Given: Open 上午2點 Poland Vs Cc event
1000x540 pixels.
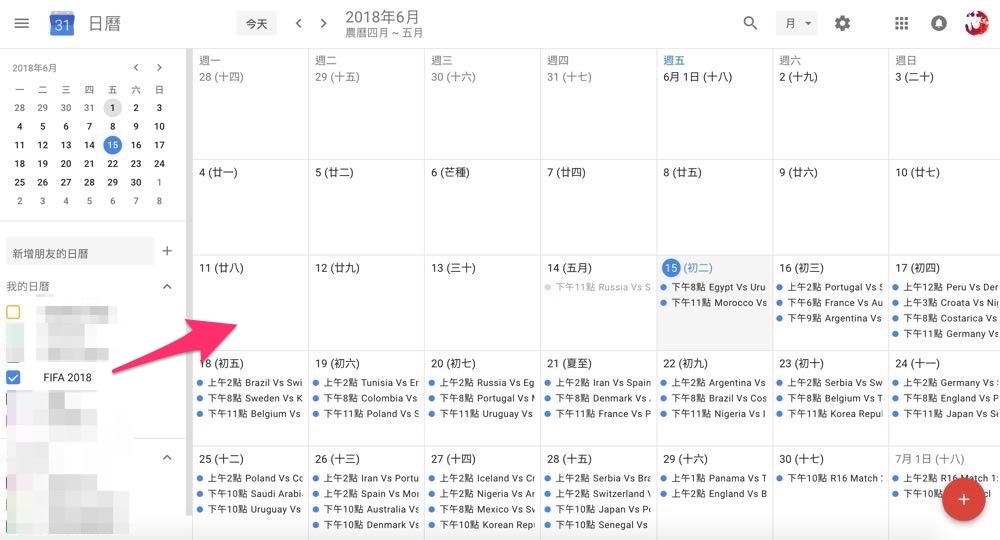Looking at the screenshot, I should (249, 478).
